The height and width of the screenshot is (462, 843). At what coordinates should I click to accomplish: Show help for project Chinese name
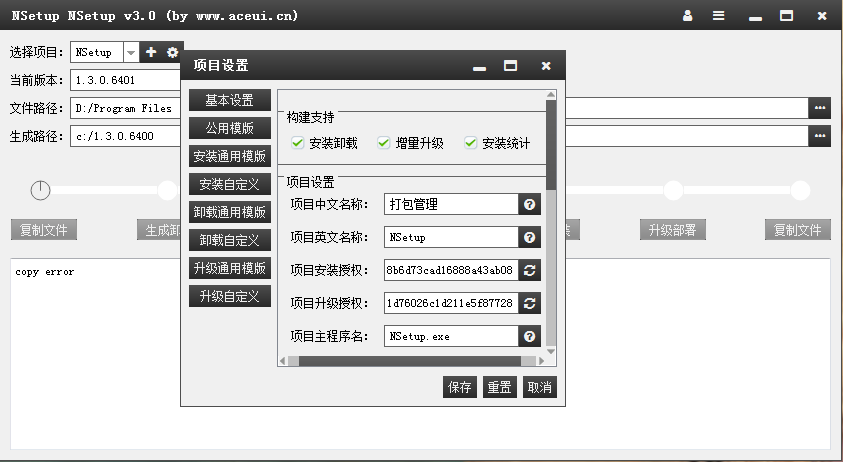530,204
